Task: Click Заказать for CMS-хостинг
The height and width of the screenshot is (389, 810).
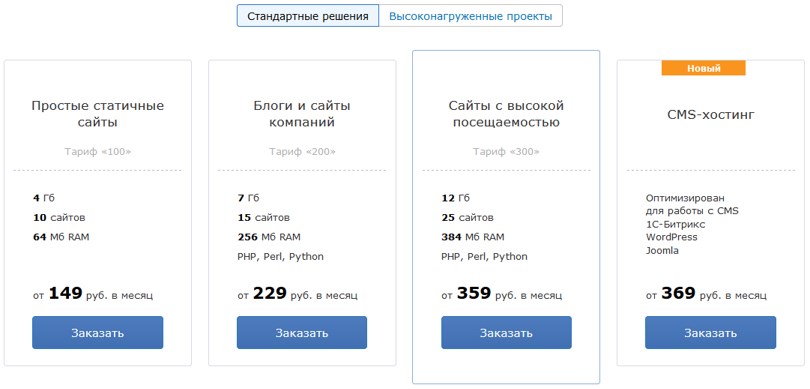Action: tap(710, 333)
